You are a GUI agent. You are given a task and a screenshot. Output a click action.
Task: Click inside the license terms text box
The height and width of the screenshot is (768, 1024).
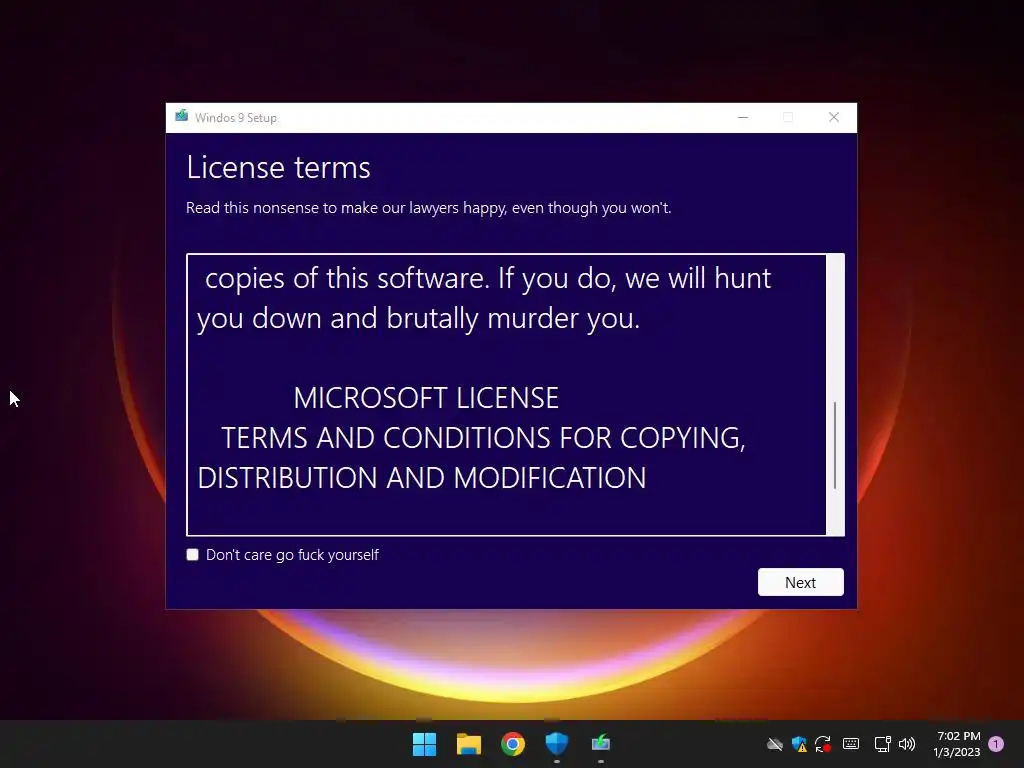(506, 394)
